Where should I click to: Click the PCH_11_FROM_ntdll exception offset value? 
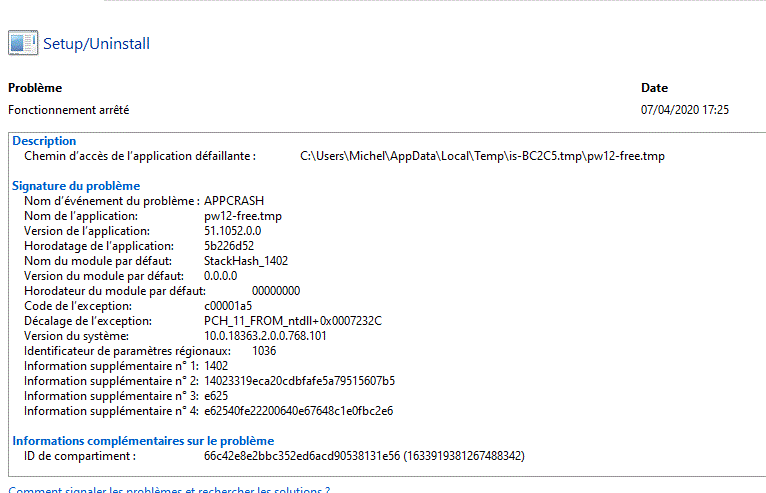[x=293, y=321]
